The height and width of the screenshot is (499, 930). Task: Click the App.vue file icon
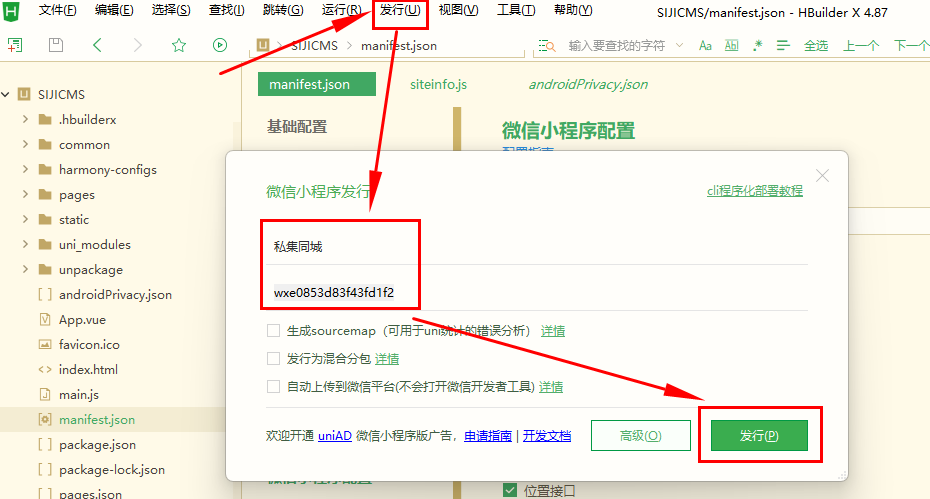pyautogui.click(x=44, y=319)
